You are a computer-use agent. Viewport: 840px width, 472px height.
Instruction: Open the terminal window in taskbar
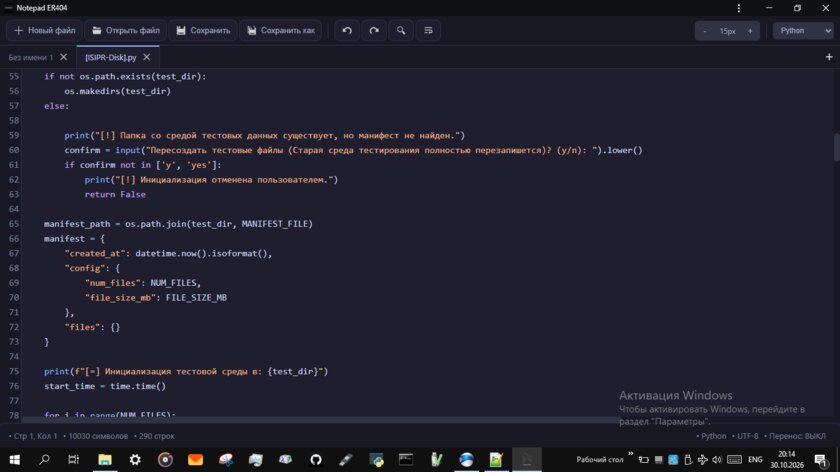coord(406,460)
